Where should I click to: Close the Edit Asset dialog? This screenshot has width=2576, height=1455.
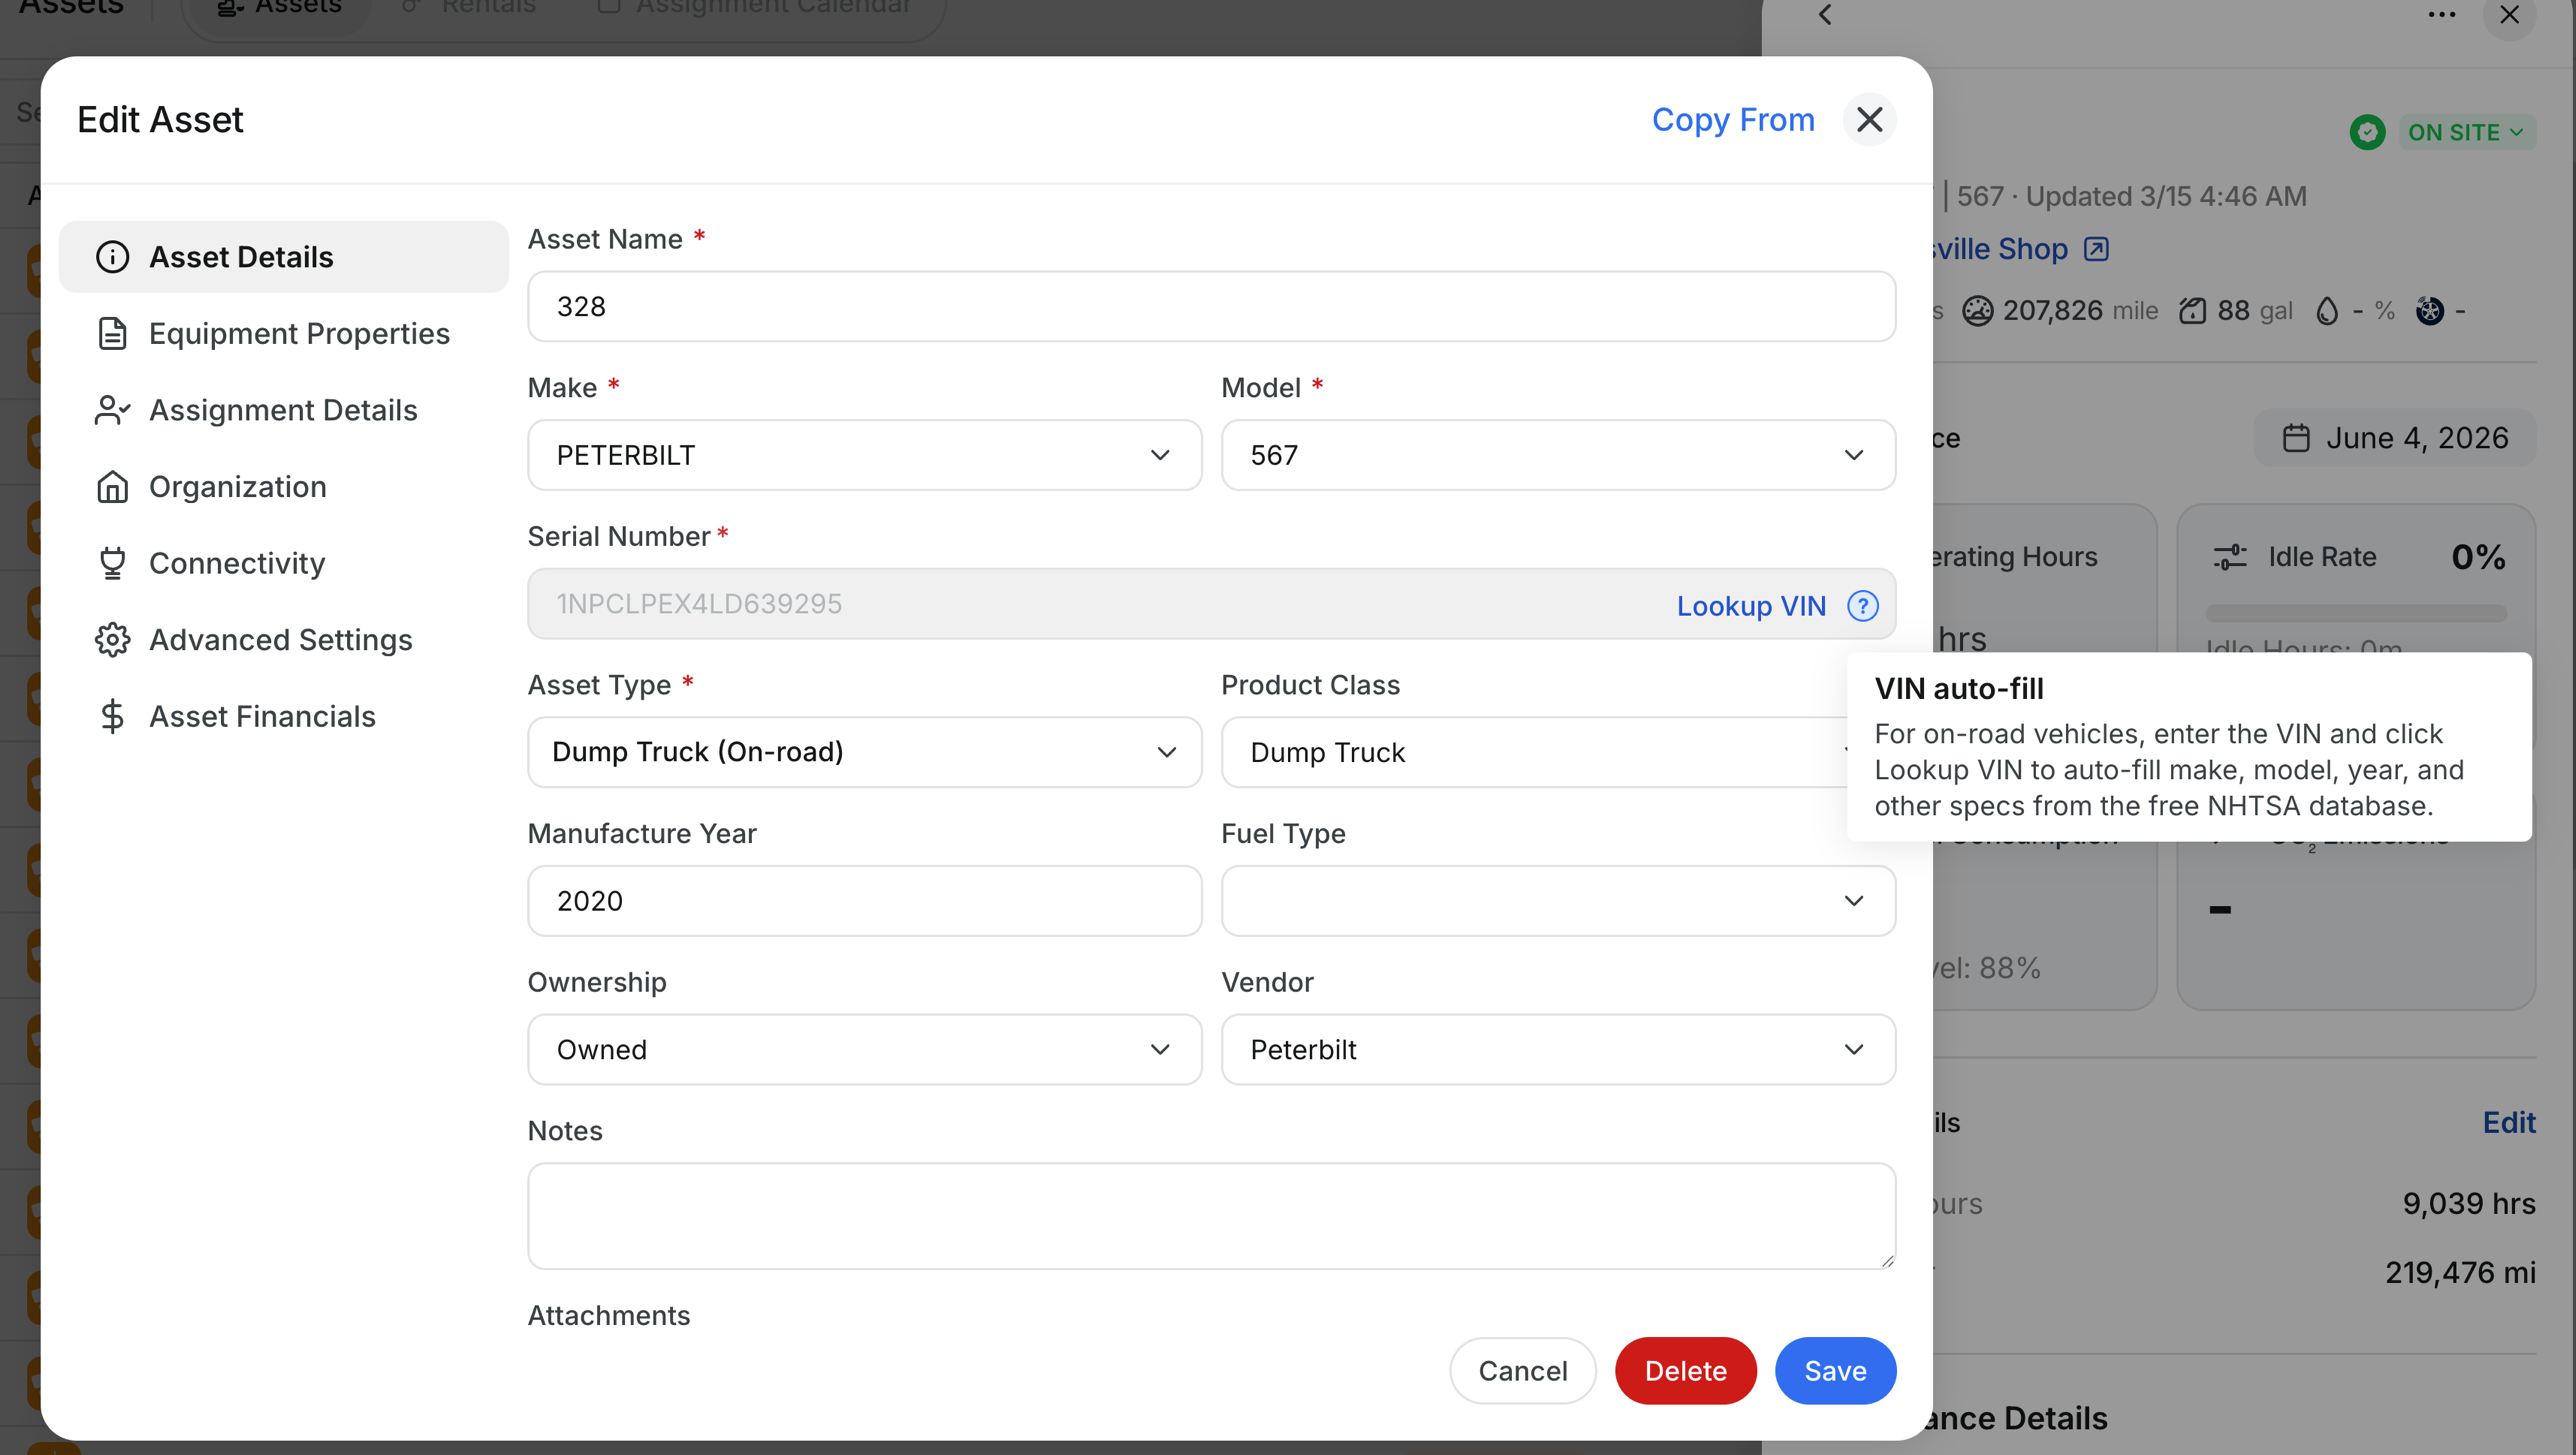pos(1869,119)
